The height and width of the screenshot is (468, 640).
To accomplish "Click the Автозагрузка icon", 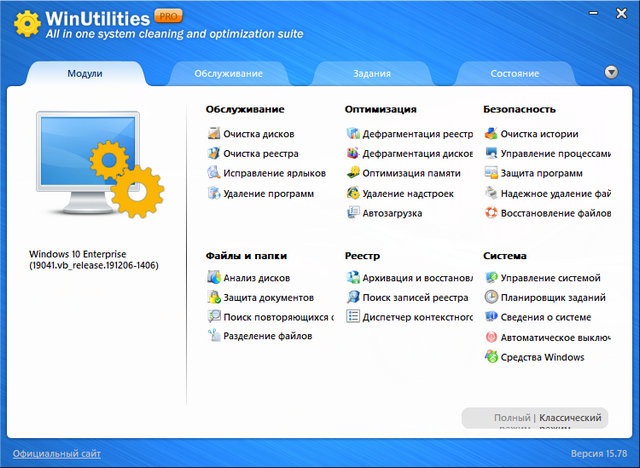I will [x=353, y=213].
